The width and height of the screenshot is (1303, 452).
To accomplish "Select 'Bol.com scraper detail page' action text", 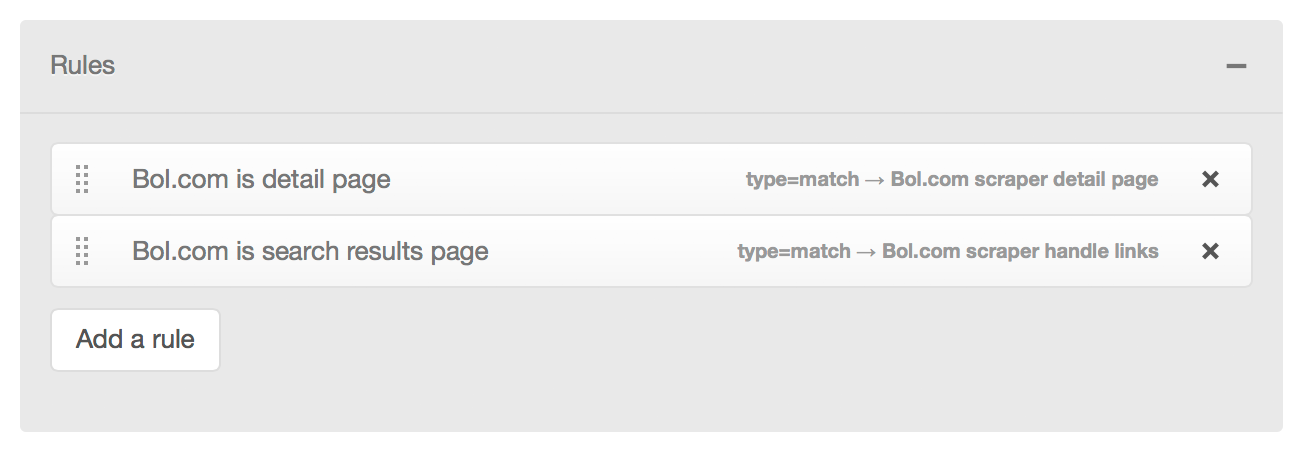I will point(1024,180).
